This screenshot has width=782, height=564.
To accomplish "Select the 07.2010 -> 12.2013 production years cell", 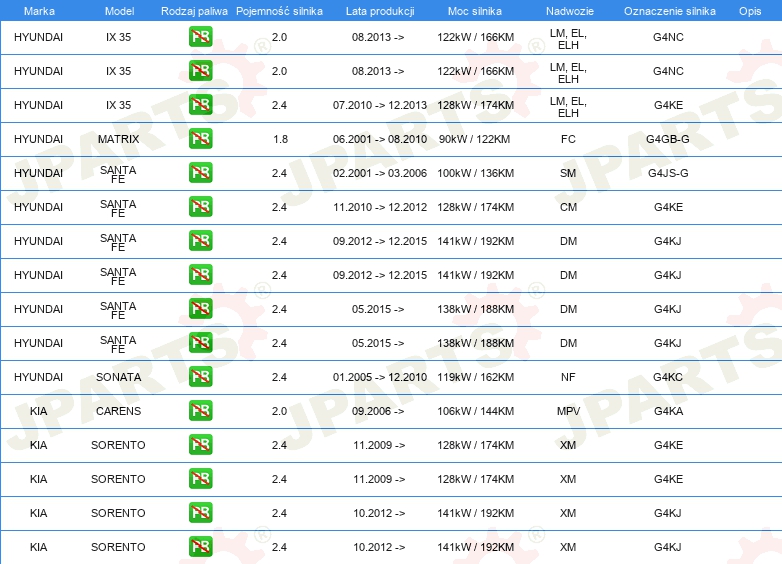I will [x=380, y=105].
